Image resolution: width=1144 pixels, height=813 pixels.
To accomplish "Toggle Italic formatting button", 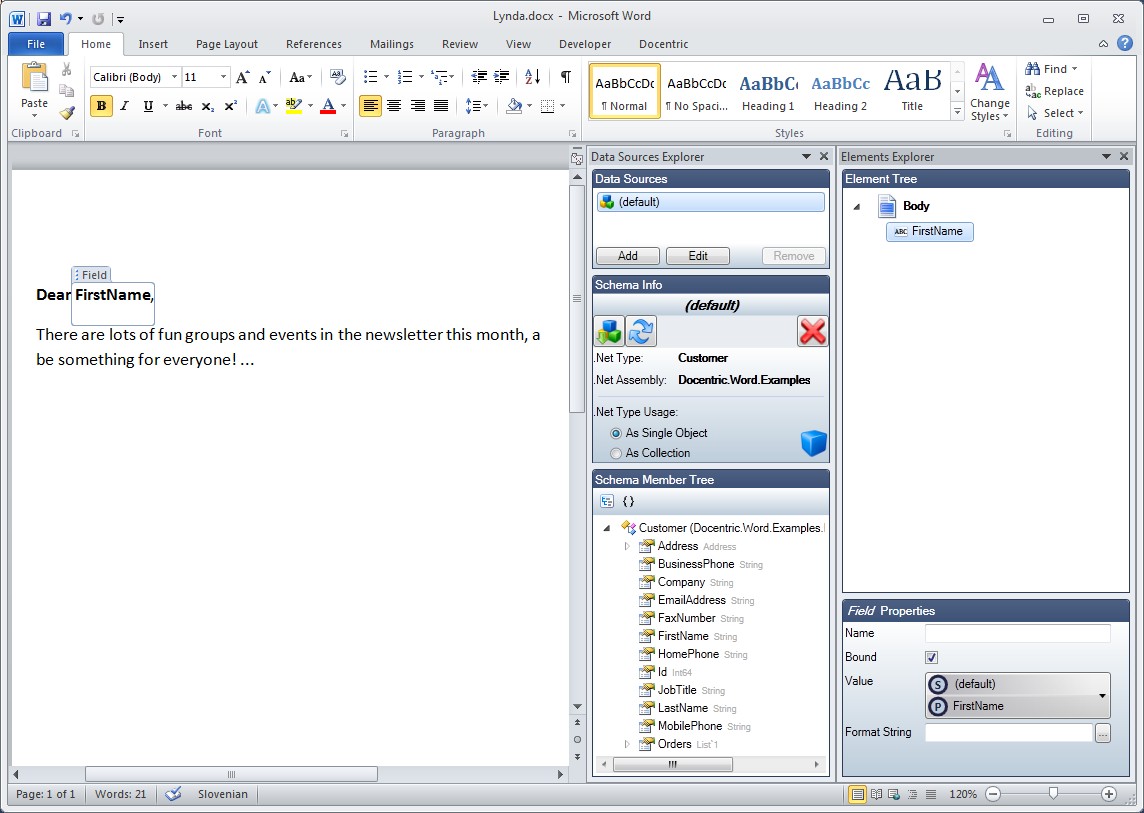I will coord(124,106).
